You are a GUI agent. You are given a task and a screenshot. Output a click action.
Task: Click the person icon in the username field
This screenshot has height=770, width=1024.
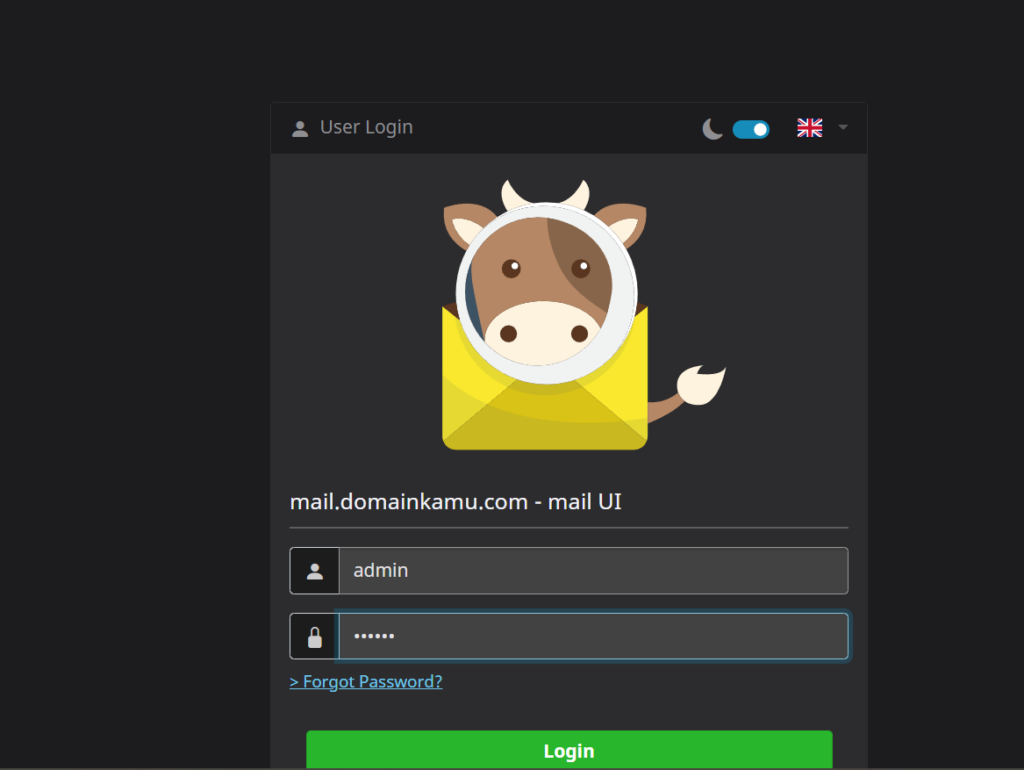tap(314, 570)
